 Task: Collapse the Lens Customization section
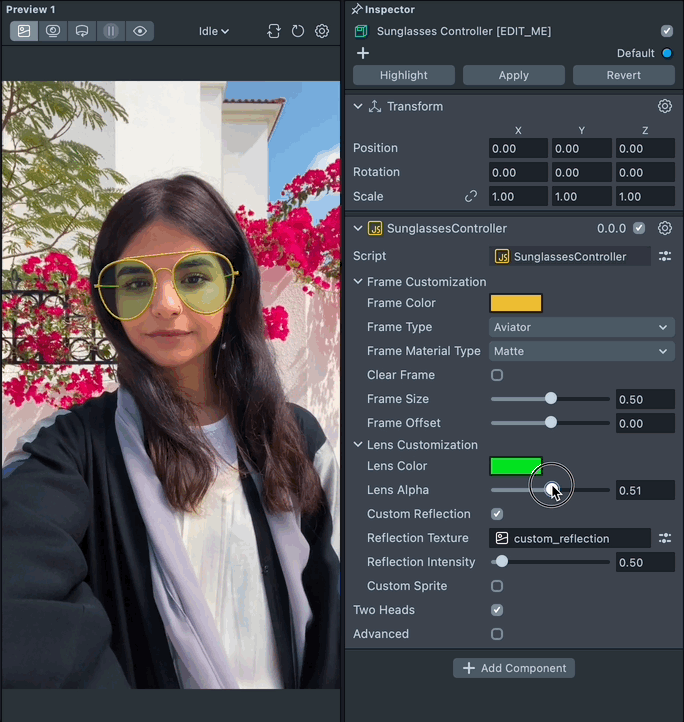[x=359, y=445]
